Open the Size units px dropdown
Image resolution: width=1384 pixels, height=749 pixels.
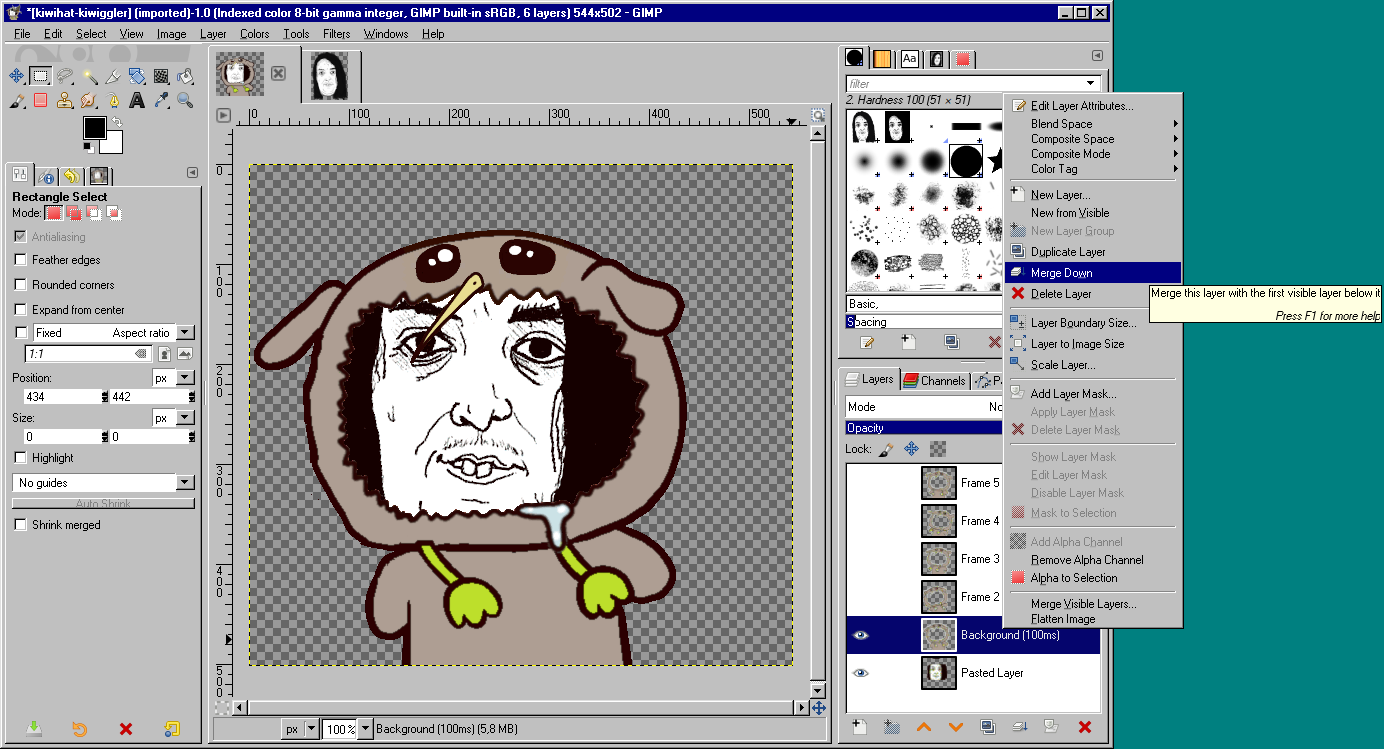click(185, 418)
